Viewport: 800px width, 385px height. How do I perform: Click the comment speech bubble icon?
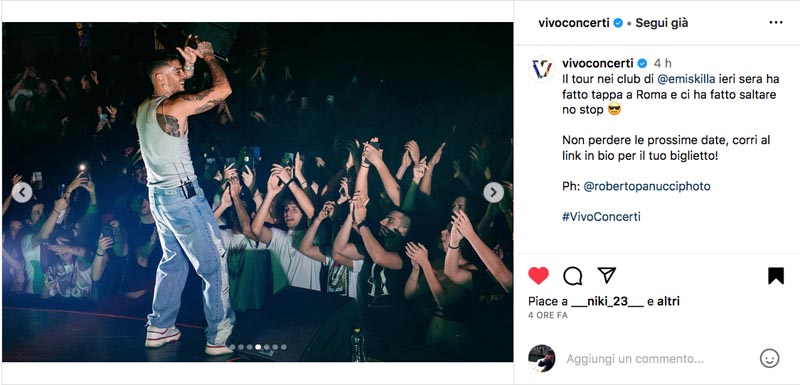tap(572, 276)
